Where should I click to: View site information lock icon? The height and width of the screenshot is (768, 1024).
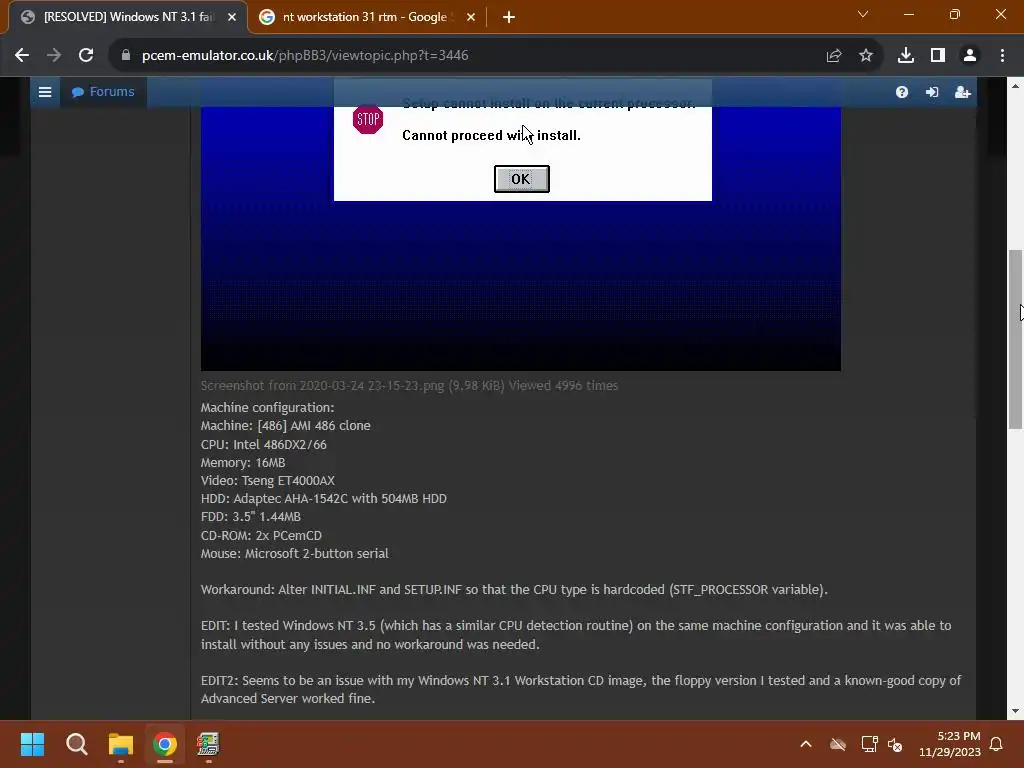tap(126, 56)
